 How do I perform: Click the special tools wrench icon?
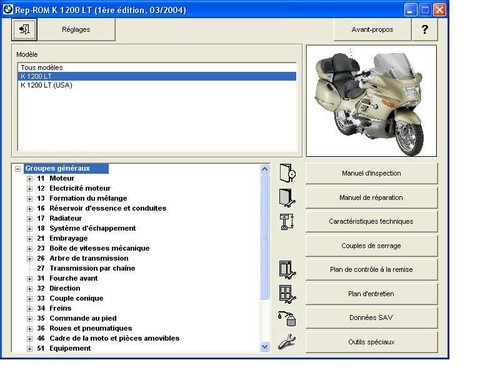click(x=287, y=342)
